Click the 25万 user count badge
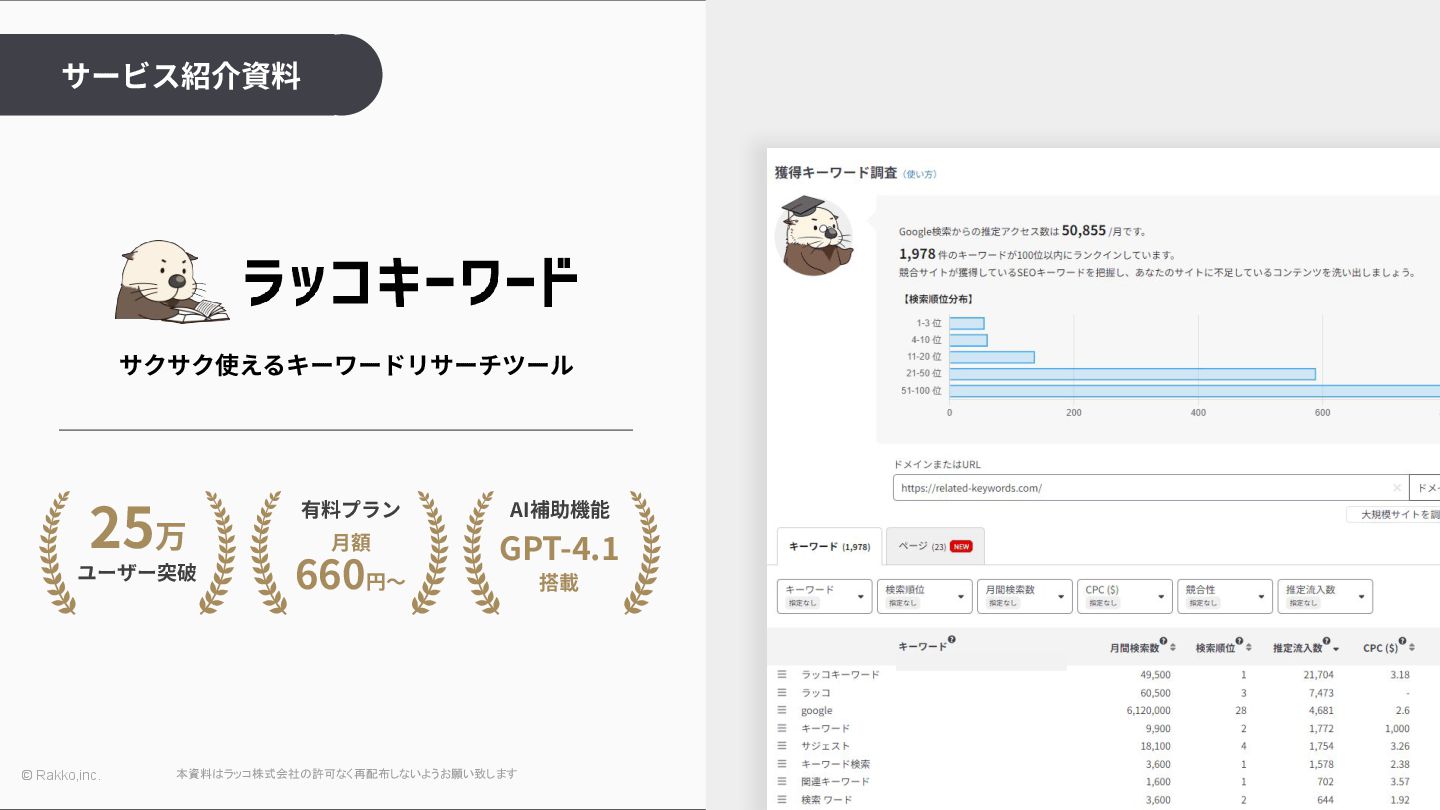The width and height of the screenshot is (1440, 810). click(138, 530)
